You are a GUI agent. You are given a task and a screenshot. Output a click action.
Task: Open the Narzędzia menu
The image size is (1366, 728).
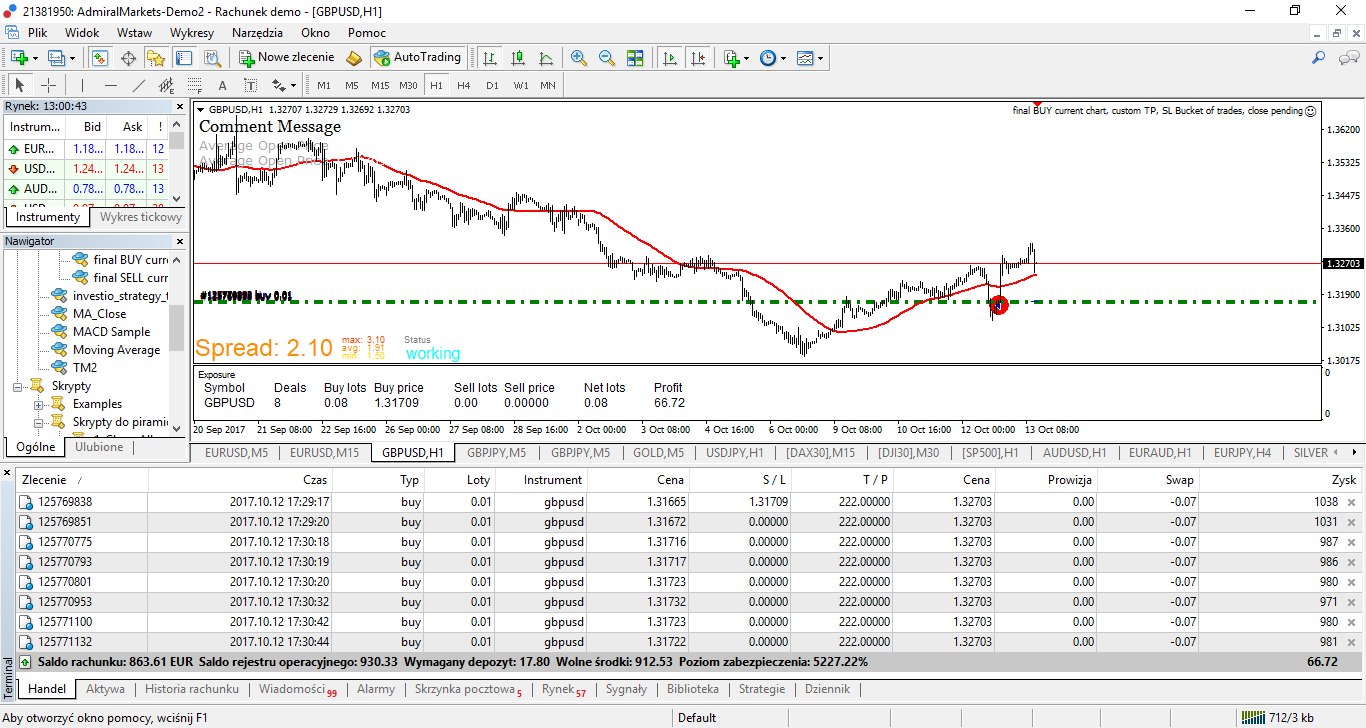click(x=257, y=33)
